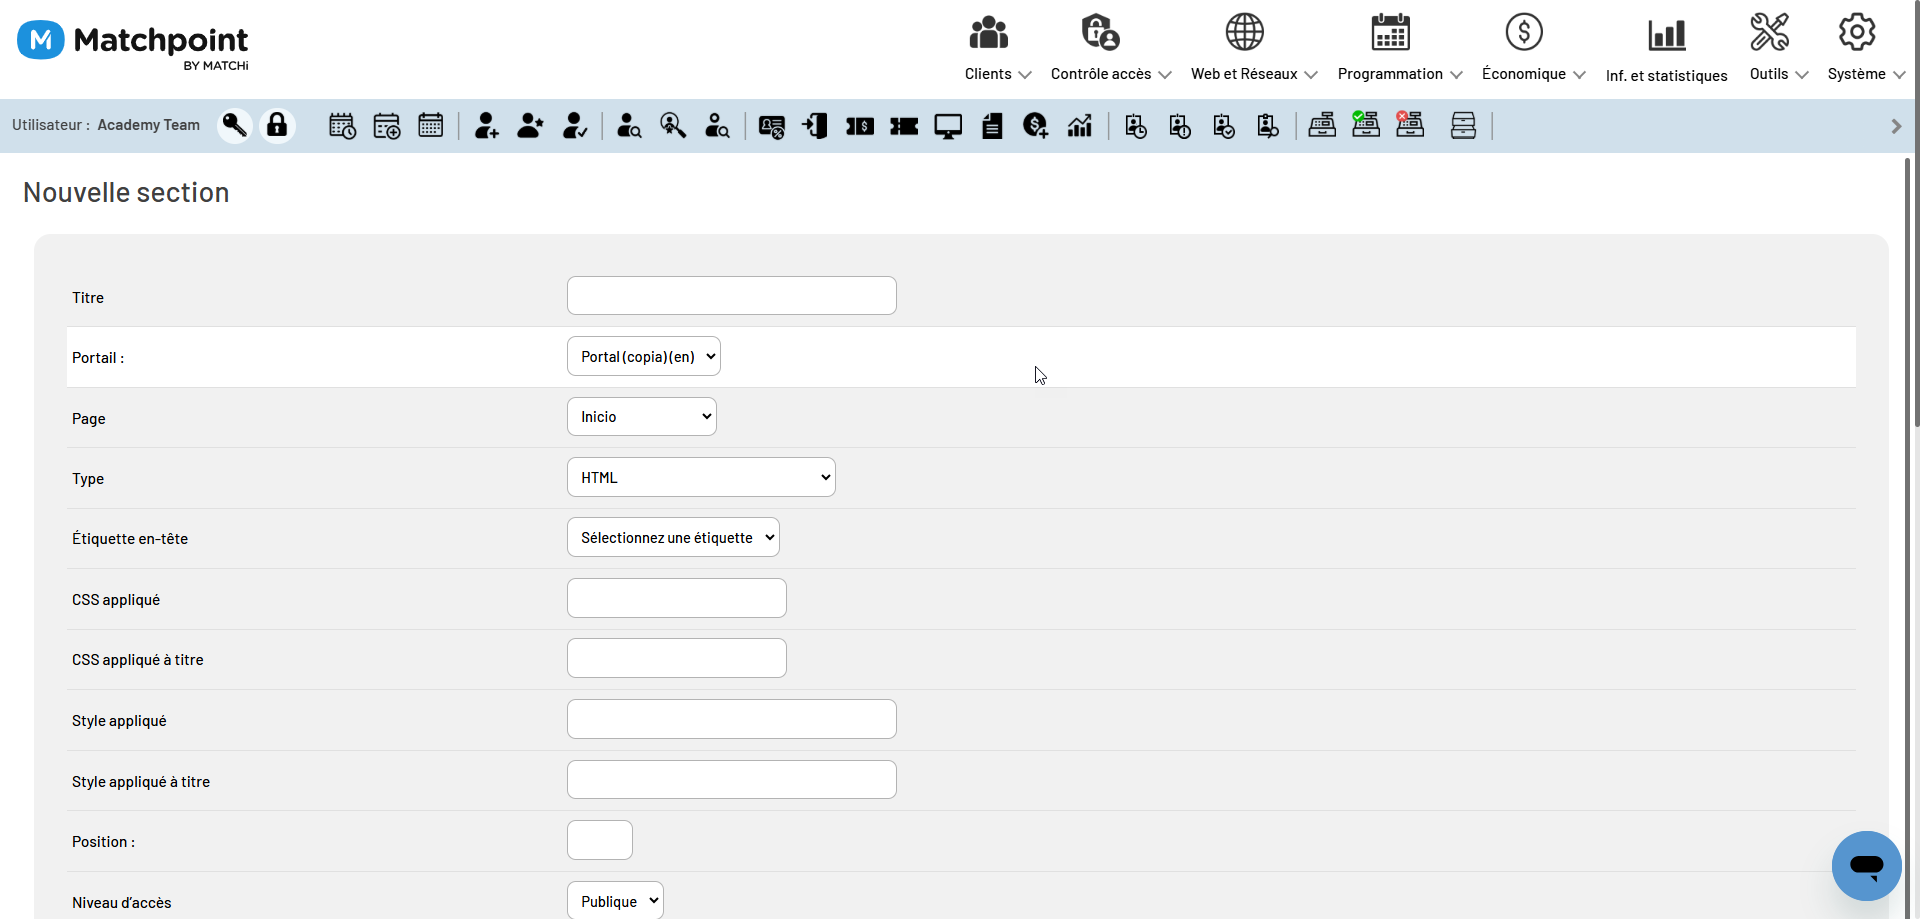Click the badge with person search icon
This screenshot has height=919, width=1920.
coord(1268,126)
